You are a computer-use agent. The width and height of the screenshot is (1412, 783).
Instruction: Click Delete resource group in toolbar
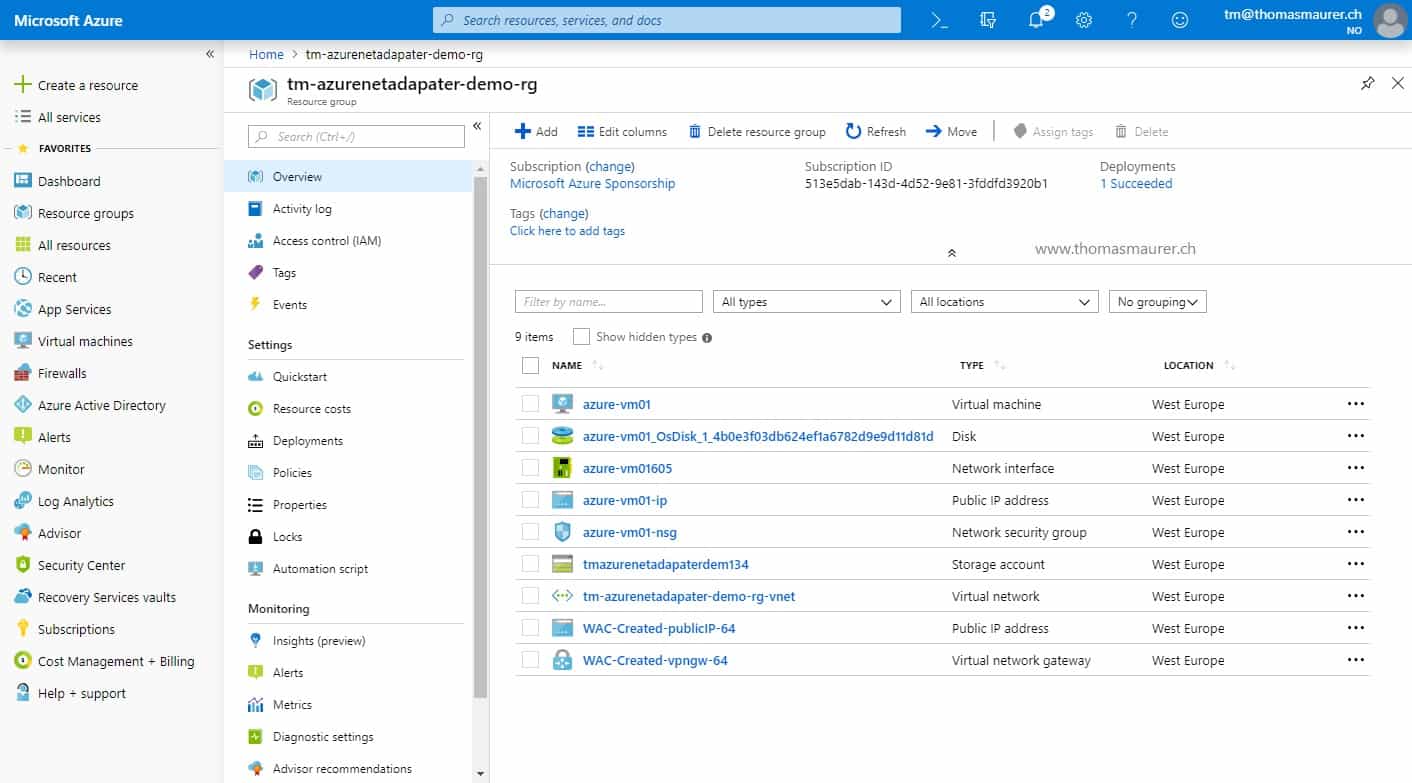click(757, 131)
